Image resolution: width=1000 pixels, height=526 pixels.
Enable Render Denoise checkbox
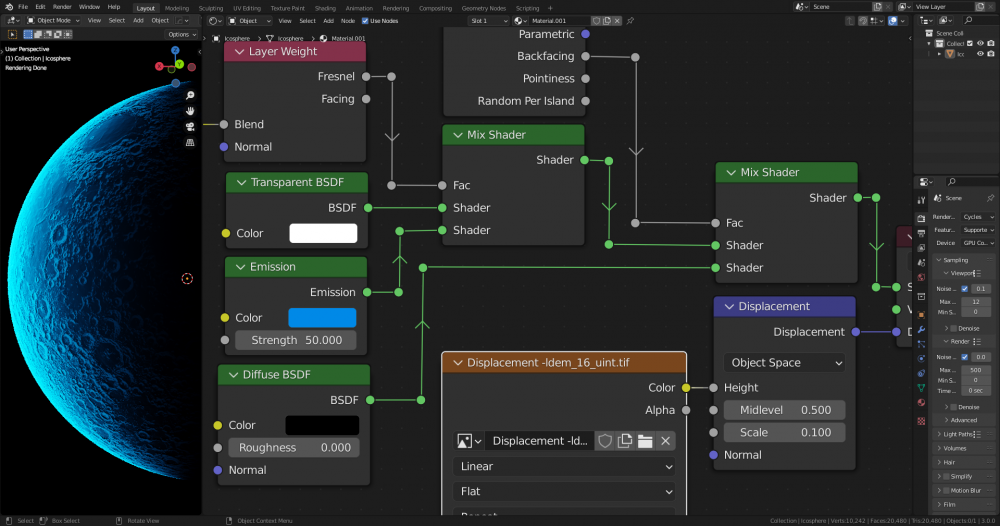pos(953,407)
